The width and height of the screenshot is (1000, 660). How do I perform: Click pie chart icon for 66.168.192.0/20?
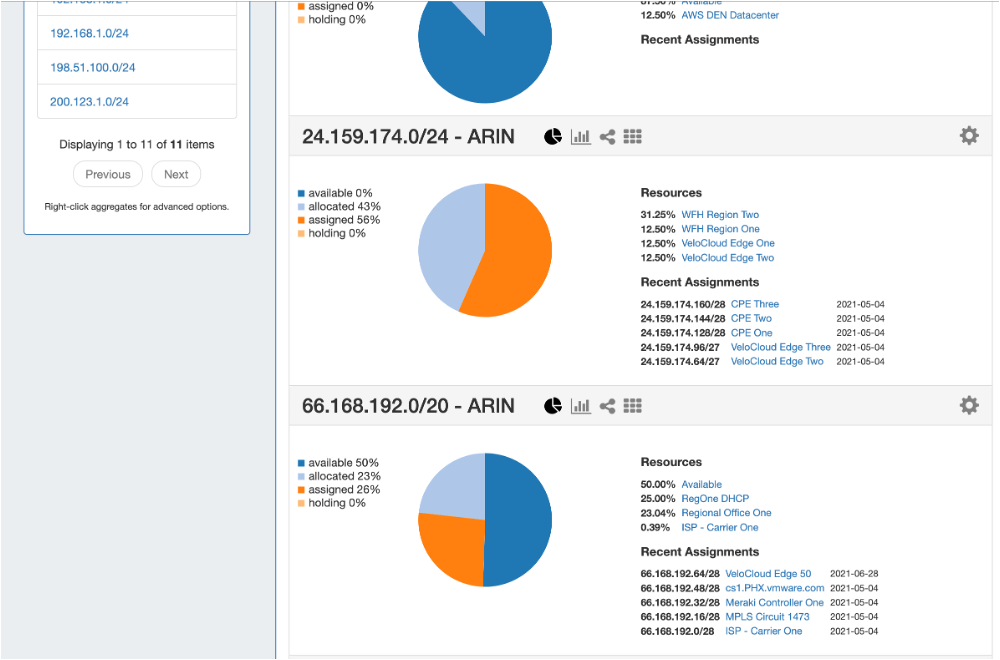(x=553, y=406)
